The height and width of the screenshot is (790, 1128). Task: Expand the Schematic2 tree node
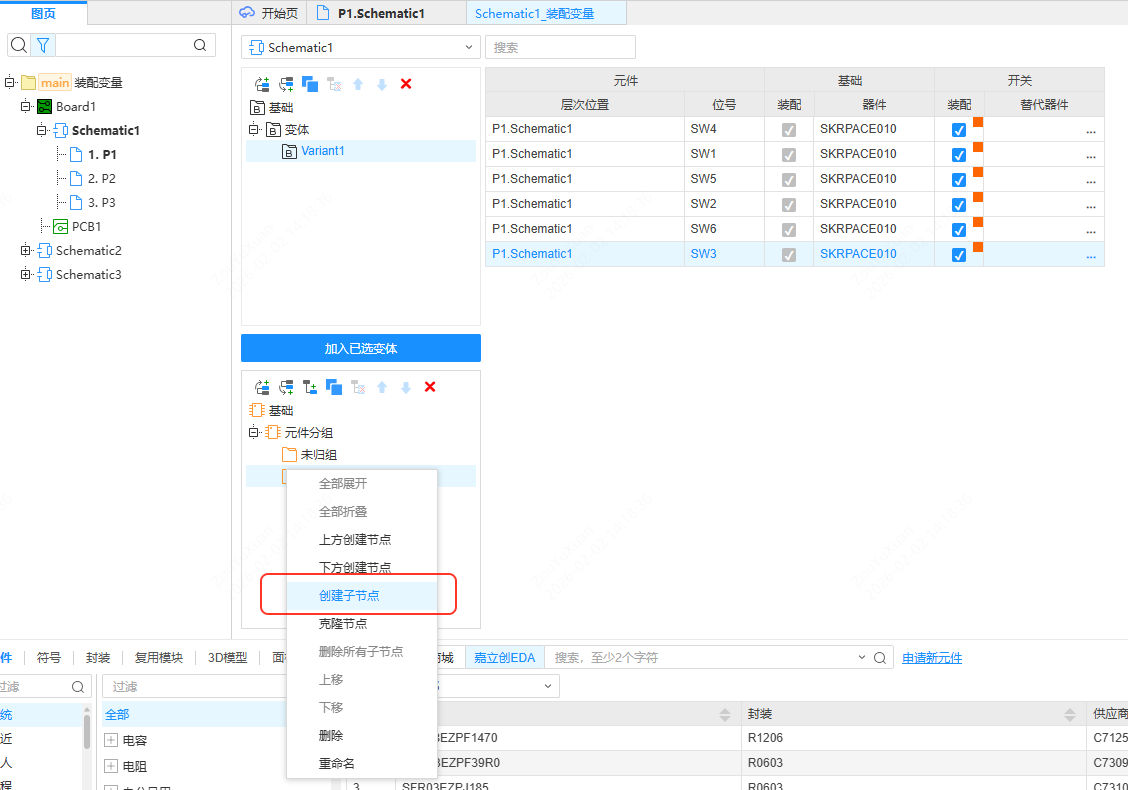click(x=26, y=250)
